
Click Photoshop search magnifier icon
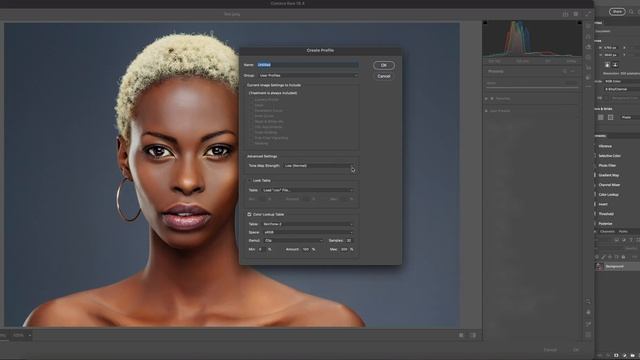pos(631,12)
